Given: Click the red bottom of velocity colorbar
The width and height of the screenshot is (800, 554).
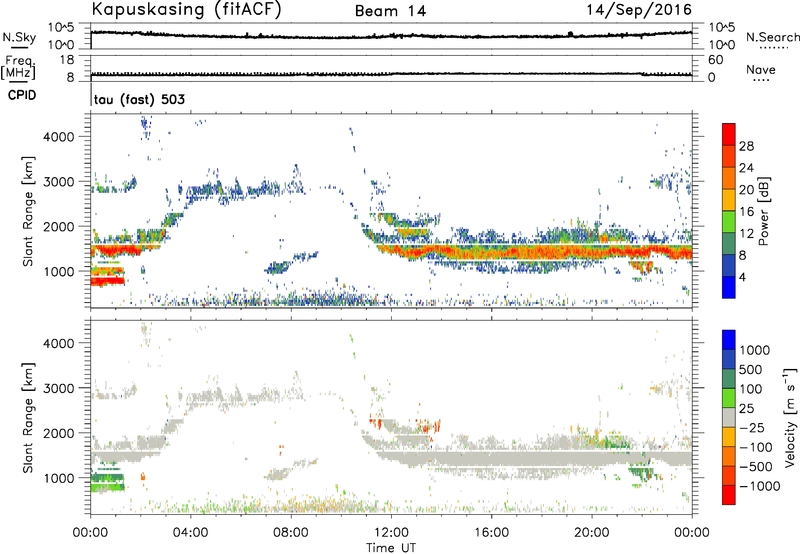Looking at the screenshot, I should [x=729, y=495].
